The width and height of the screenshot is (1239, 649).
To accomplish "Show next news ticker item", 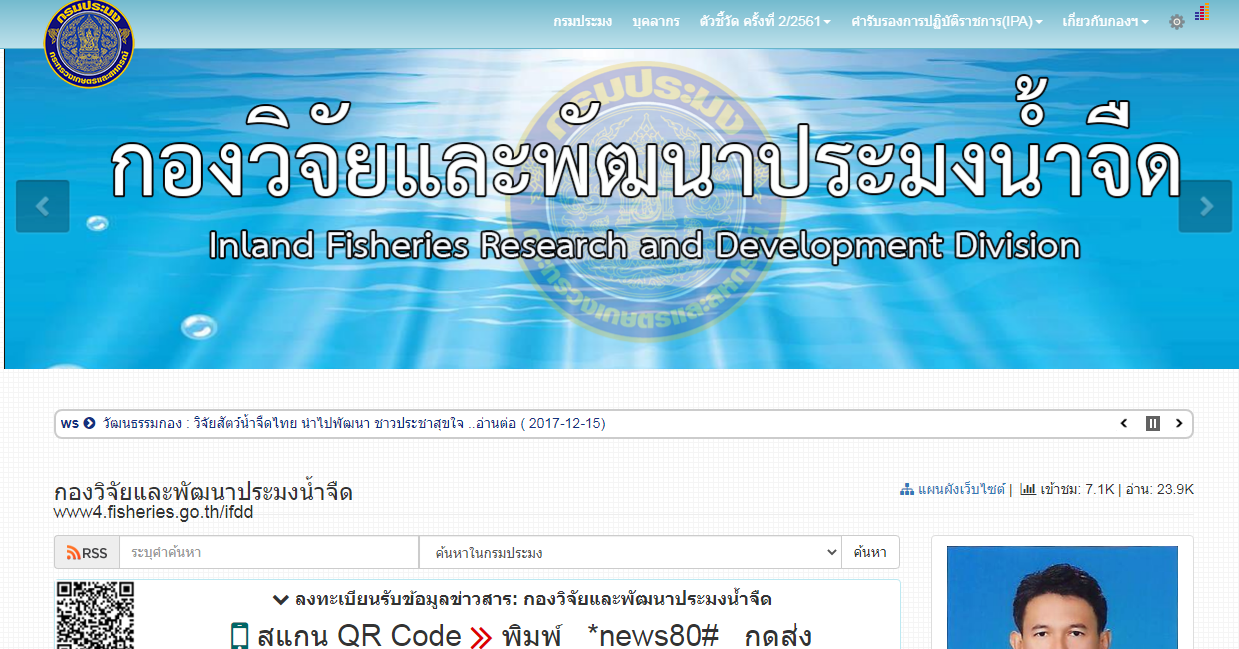I will (x=1179, y=424).
